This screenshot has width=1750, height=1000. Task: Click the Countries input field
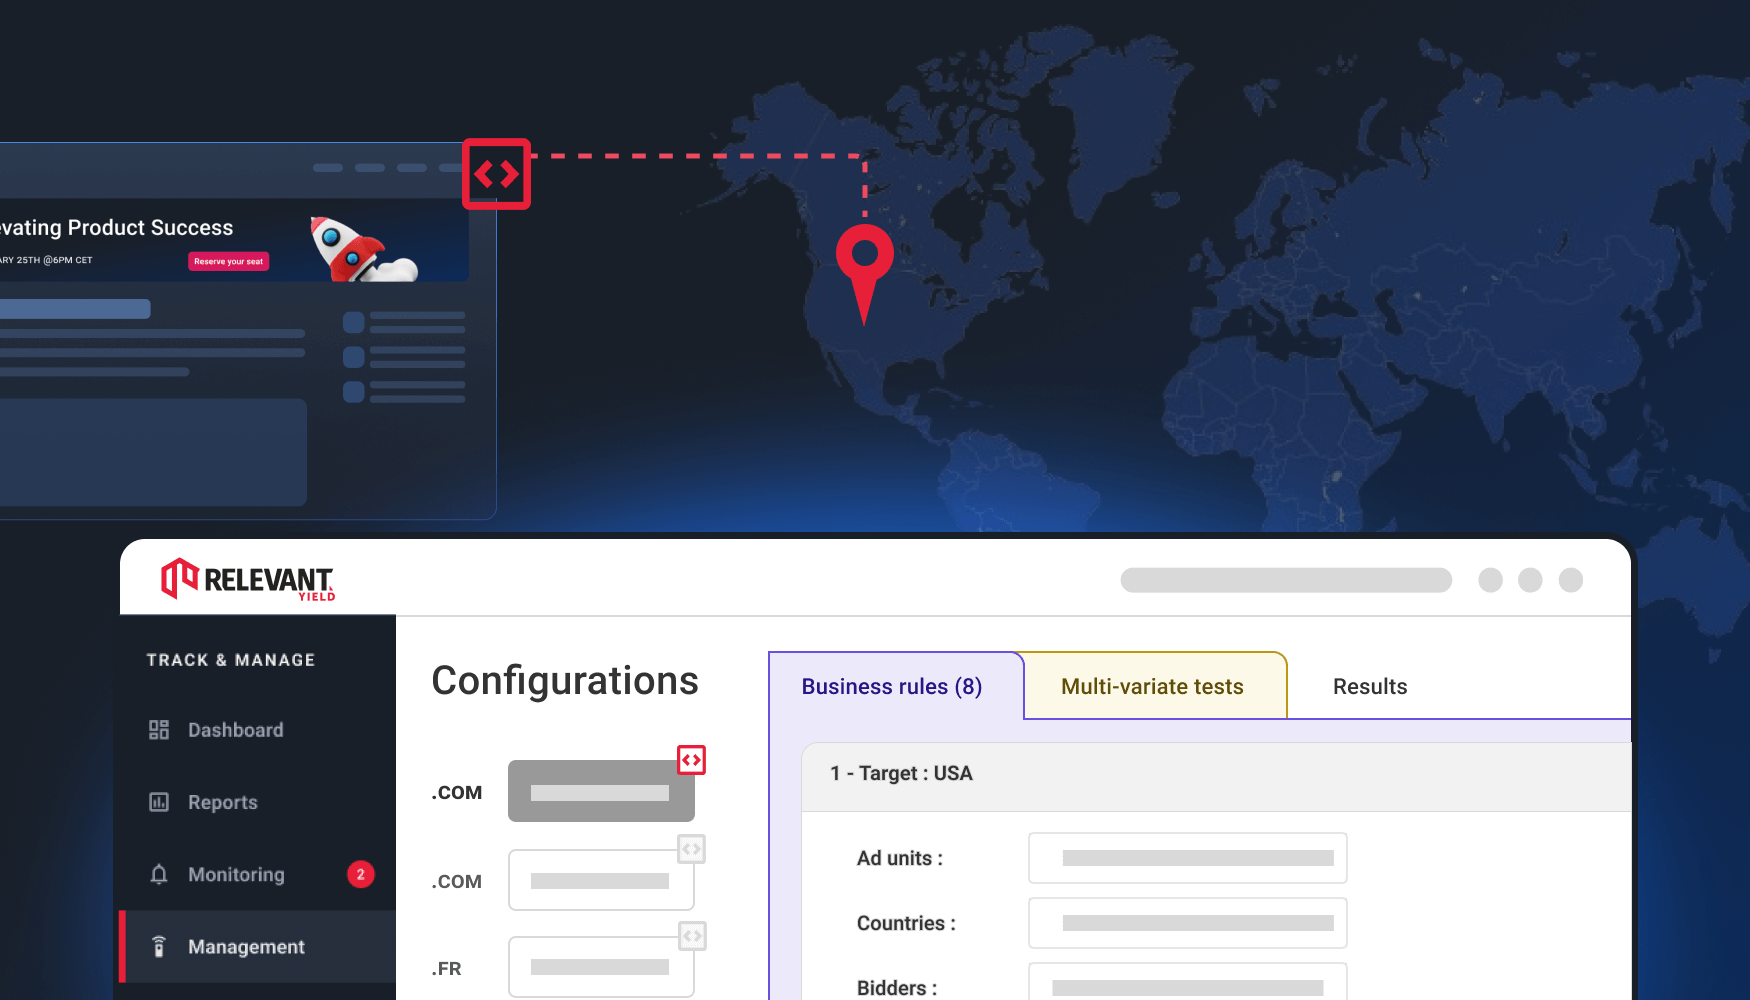tap(1188, 923)
